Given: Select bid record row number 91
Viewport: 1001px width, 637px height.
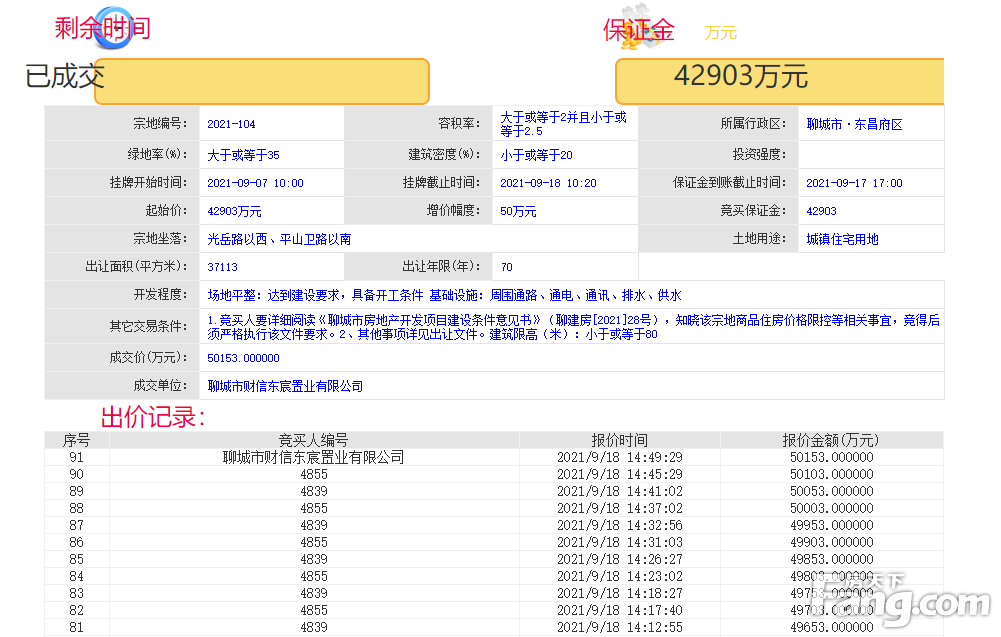Looking at the screenshot, I should pos(77,457).
